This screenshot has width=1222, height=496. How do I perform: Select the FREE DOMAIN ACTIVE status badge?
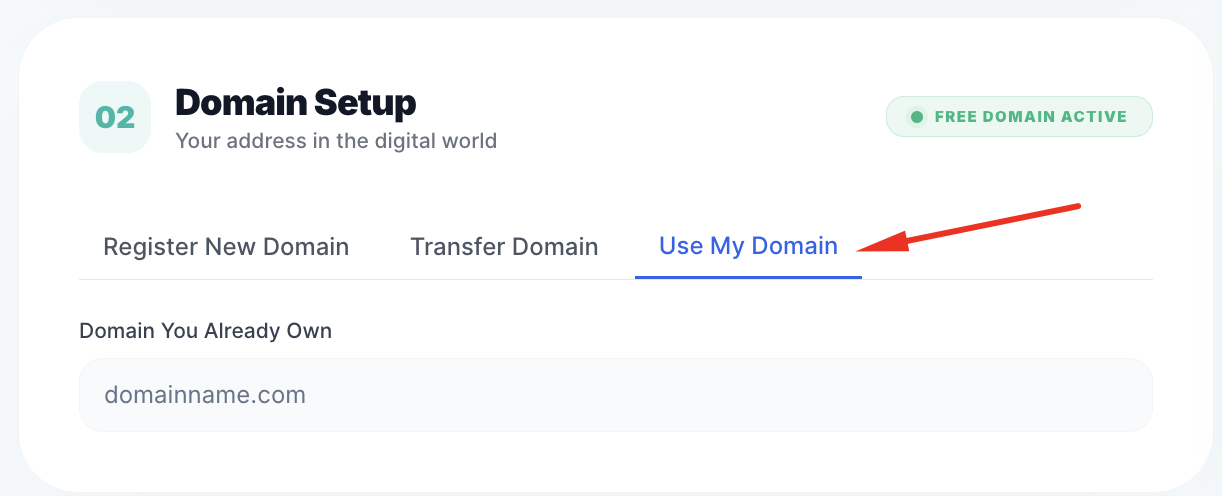click(x=1019, y=117)
